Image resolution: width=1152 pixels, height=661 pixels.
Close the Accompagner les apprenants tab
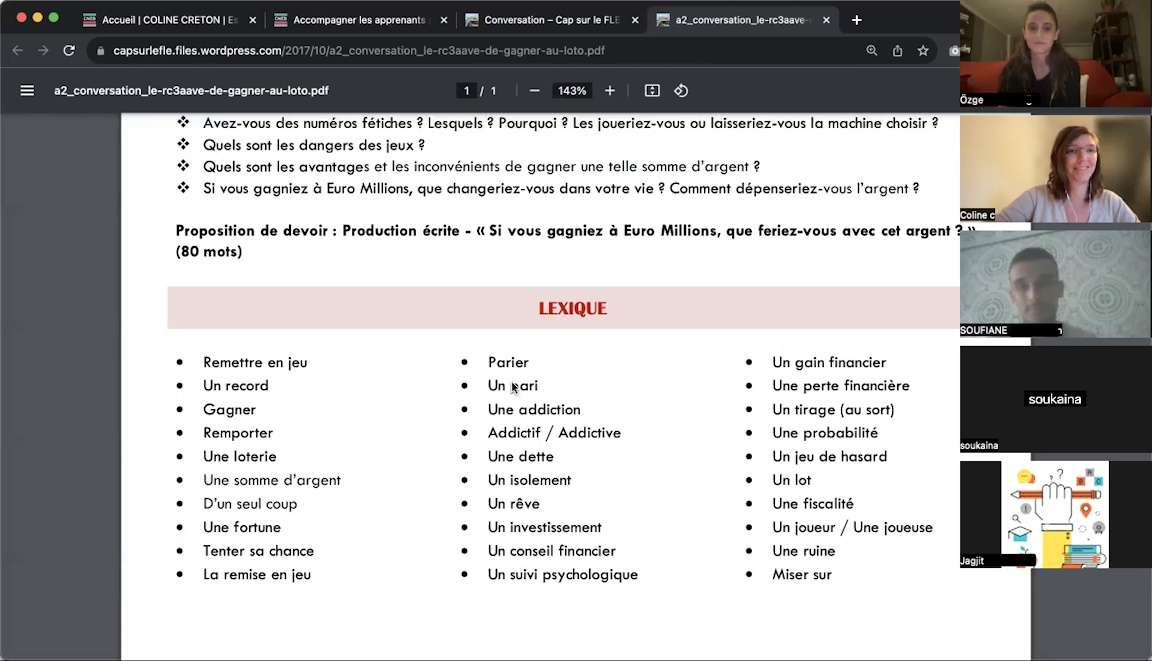(444, 20)
